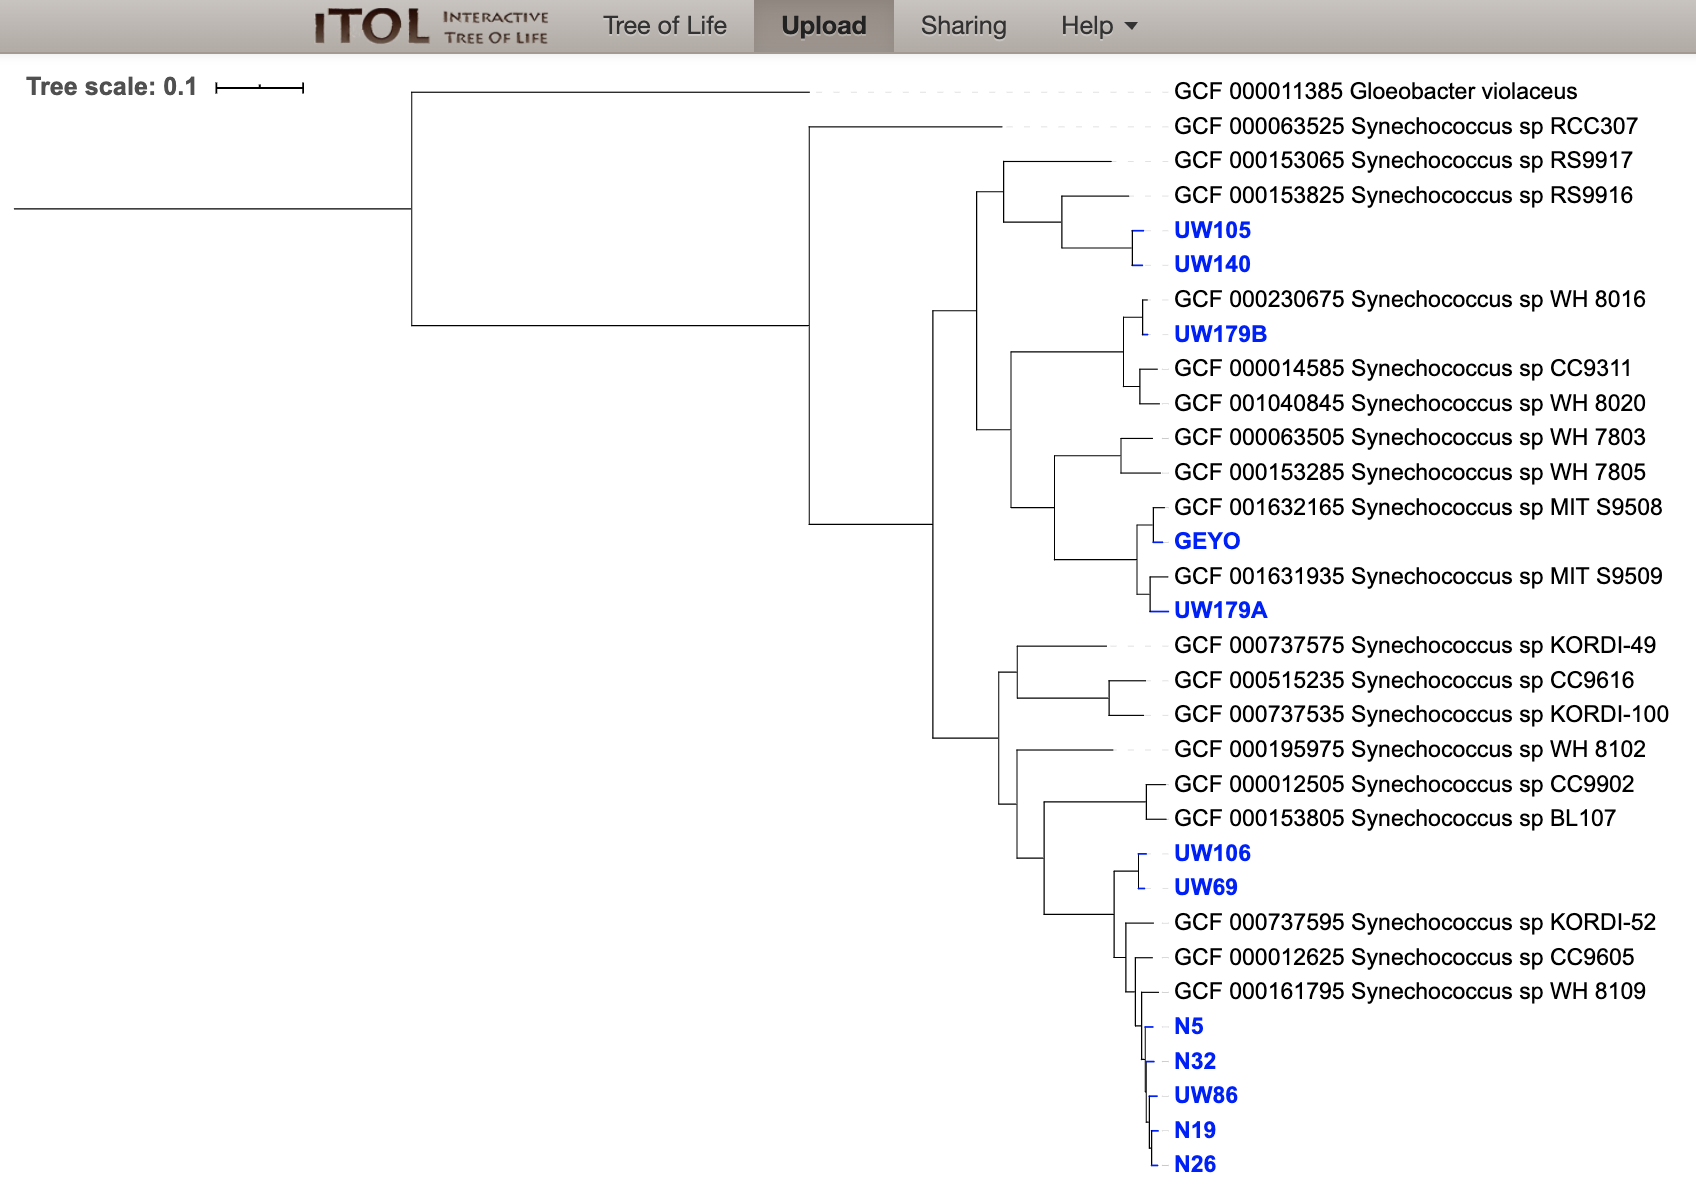
Task: Select leaf Synechococcus sp WH 7805
Action: click(1410, 472)
